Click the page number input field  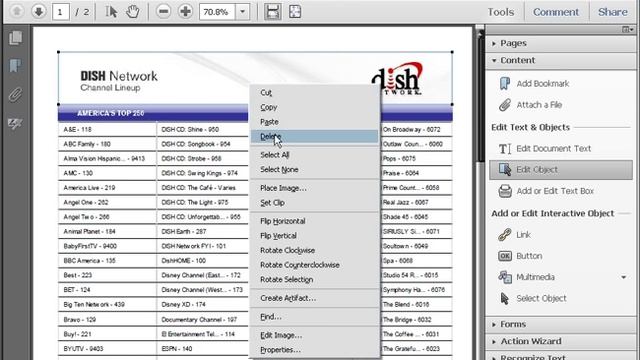pos(60,12)
